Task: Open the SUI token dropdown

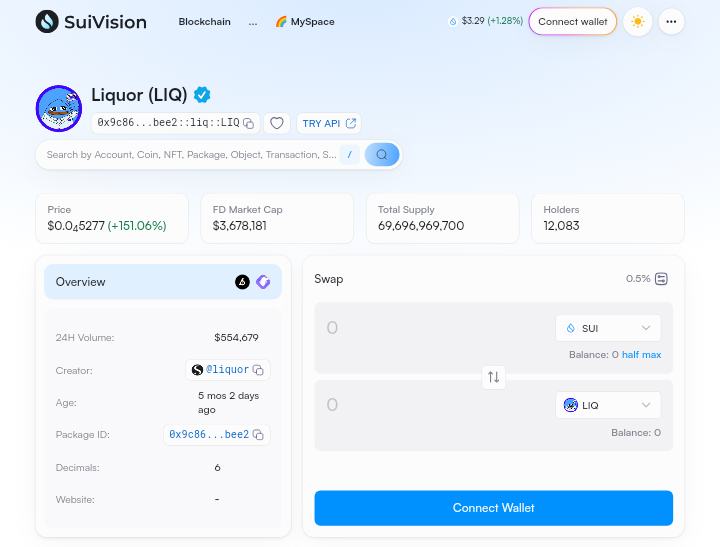Action: (608, 328)
